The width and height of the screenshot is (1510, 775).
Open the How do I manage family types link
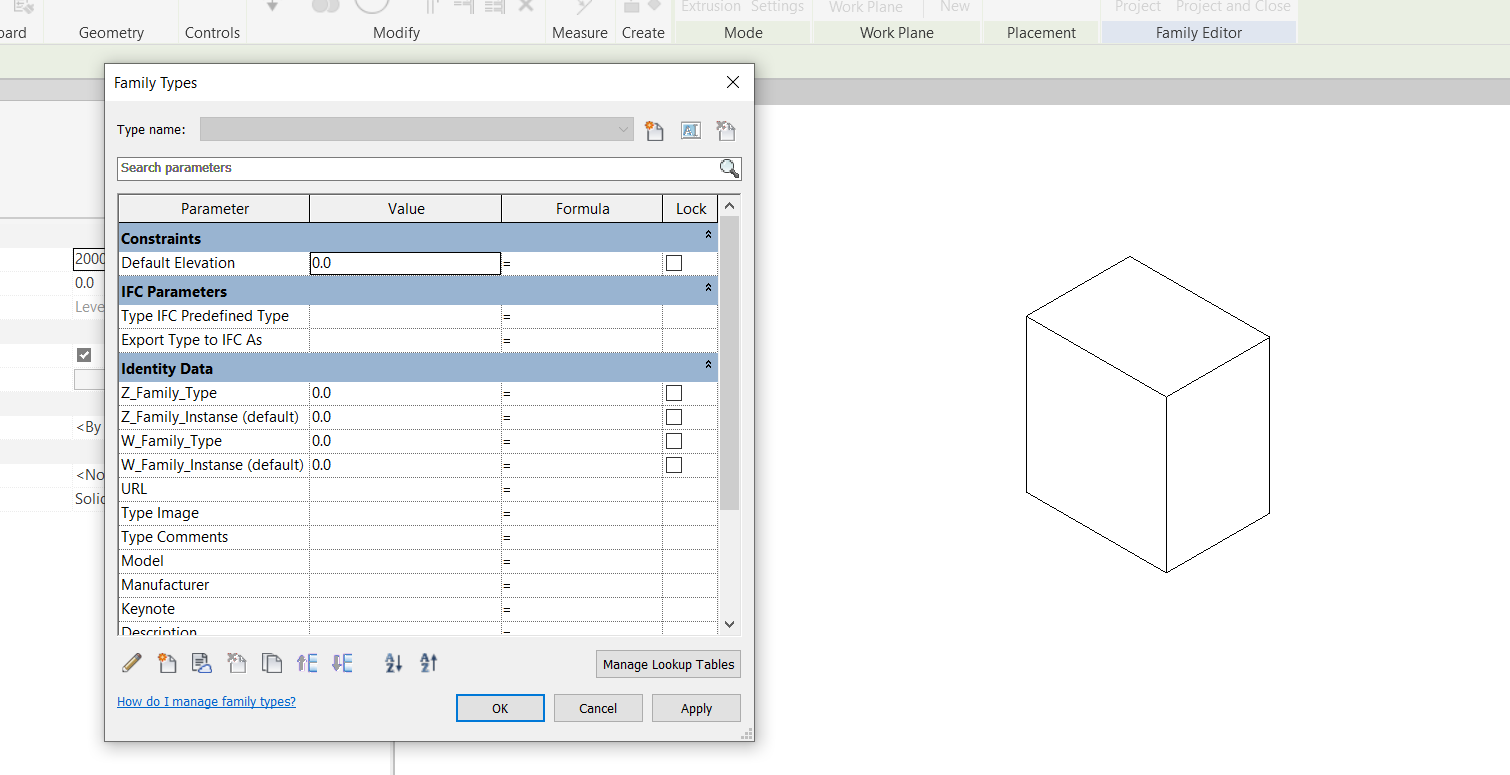click(206, 701)
